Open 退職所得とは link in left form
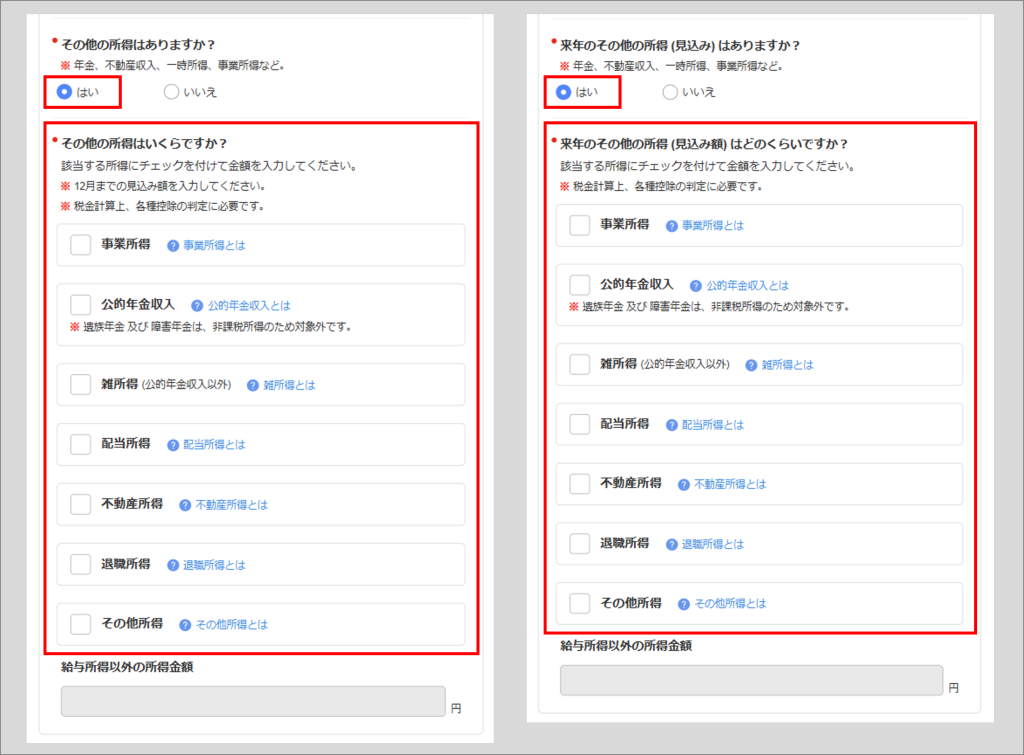The width and height of the screenshot is (1024, 755). click(x=214, y=565)
